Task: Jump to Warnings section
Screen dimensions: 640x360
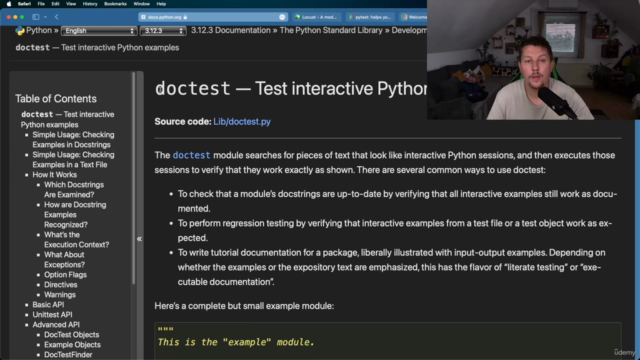Action: pos(60,295)
